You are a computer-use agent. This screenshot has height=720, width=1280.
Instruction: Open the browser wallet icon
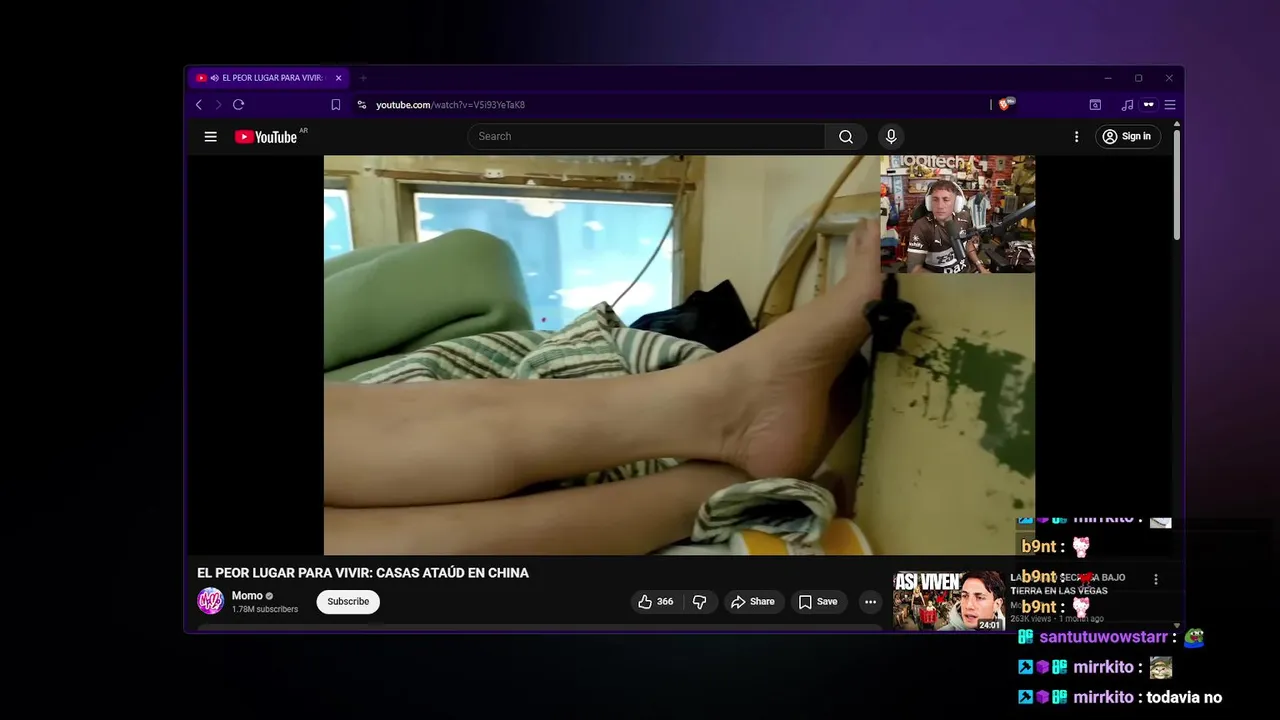(x=1095, y=105)
